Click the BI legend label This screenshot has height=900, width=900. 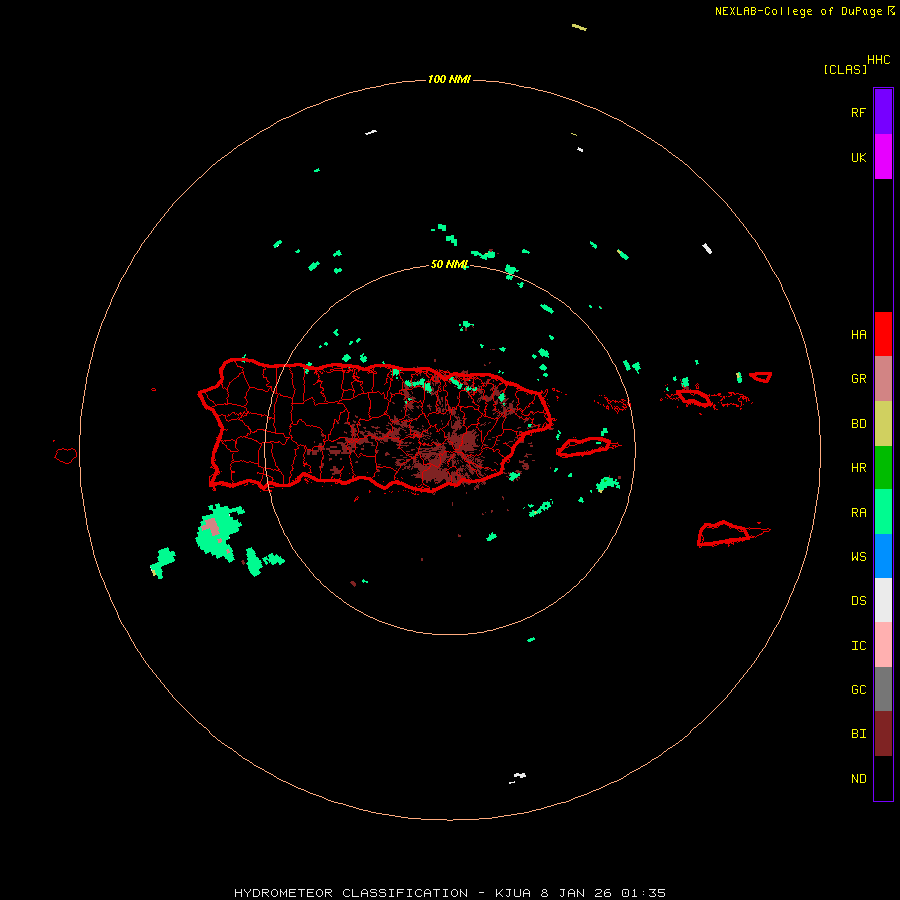tap(858, 734)
